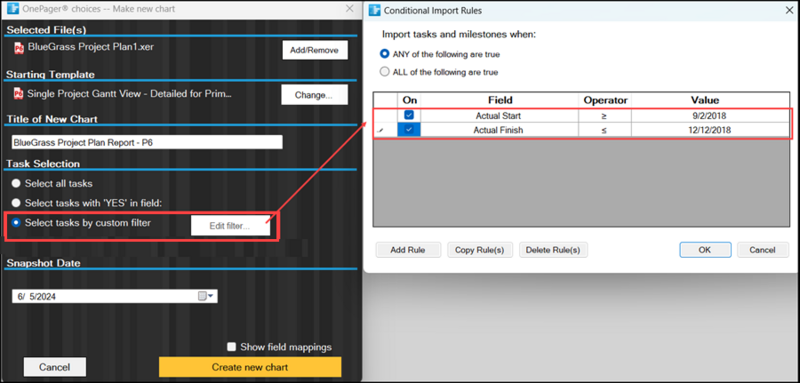The width and height of the screenshot is (800, 383).
Task: Click the OnePager title bar icon
Action: (13, 9)
